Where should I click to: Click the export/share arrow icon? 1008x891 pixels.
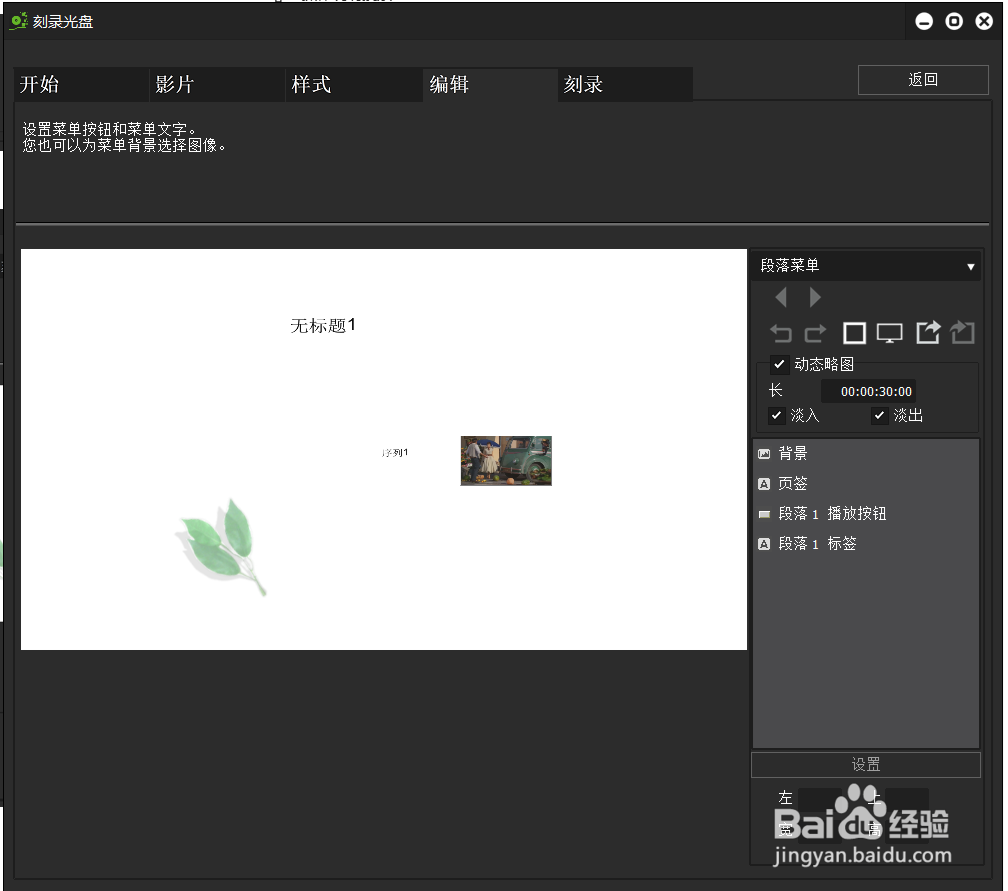(928, 333)
